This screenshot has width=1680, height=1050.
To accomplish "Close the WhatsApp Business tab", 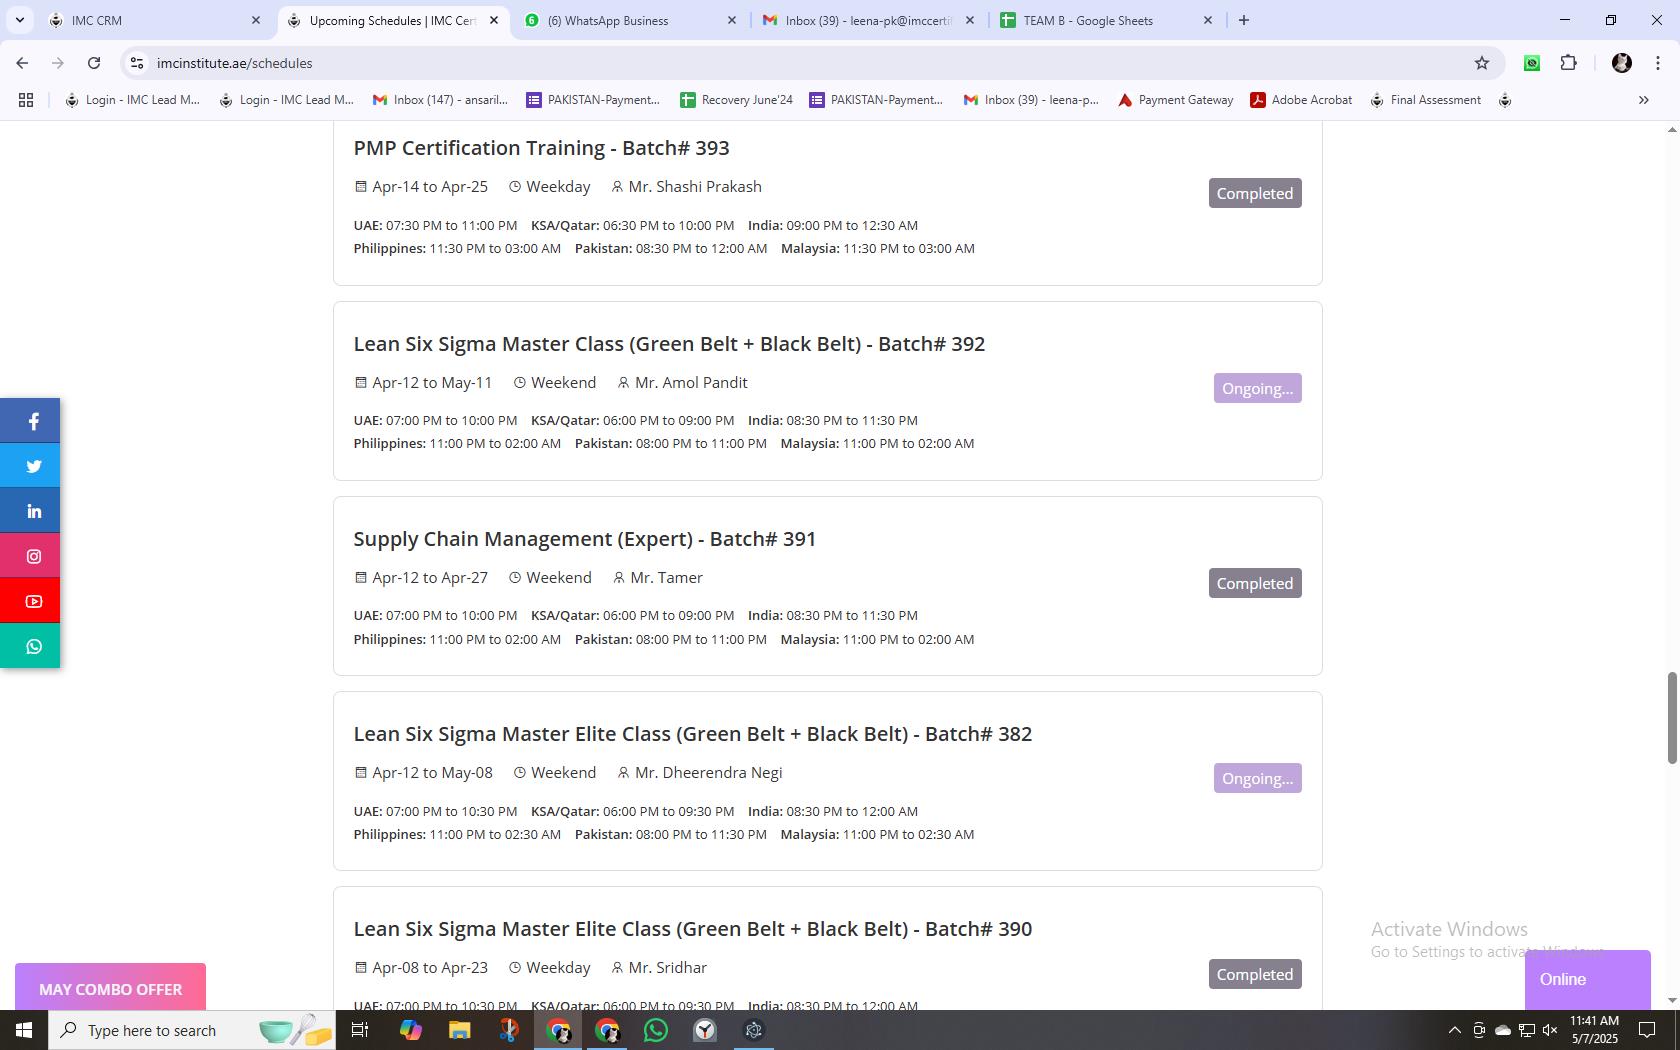I will coord(731,20).
